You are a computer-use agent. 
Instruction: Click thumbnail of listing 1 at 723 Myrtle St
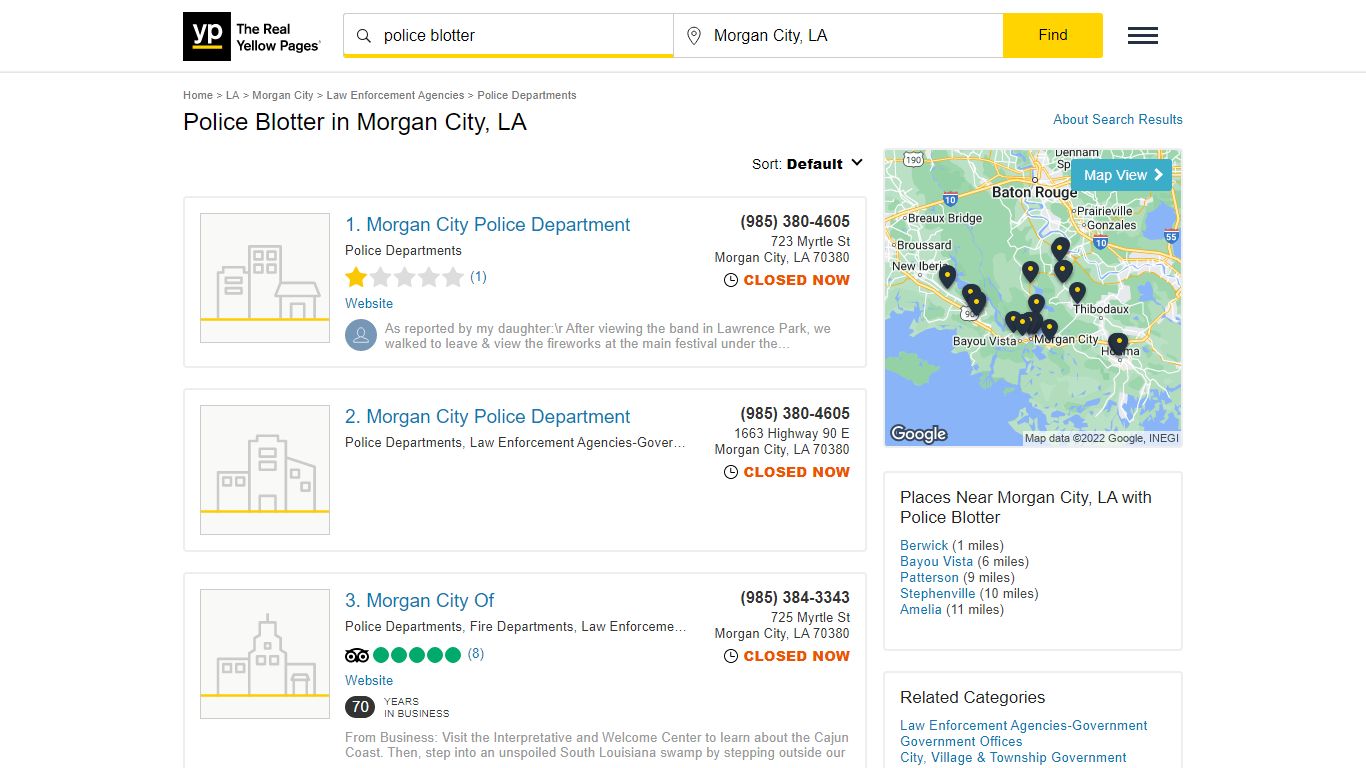(265, 278)
